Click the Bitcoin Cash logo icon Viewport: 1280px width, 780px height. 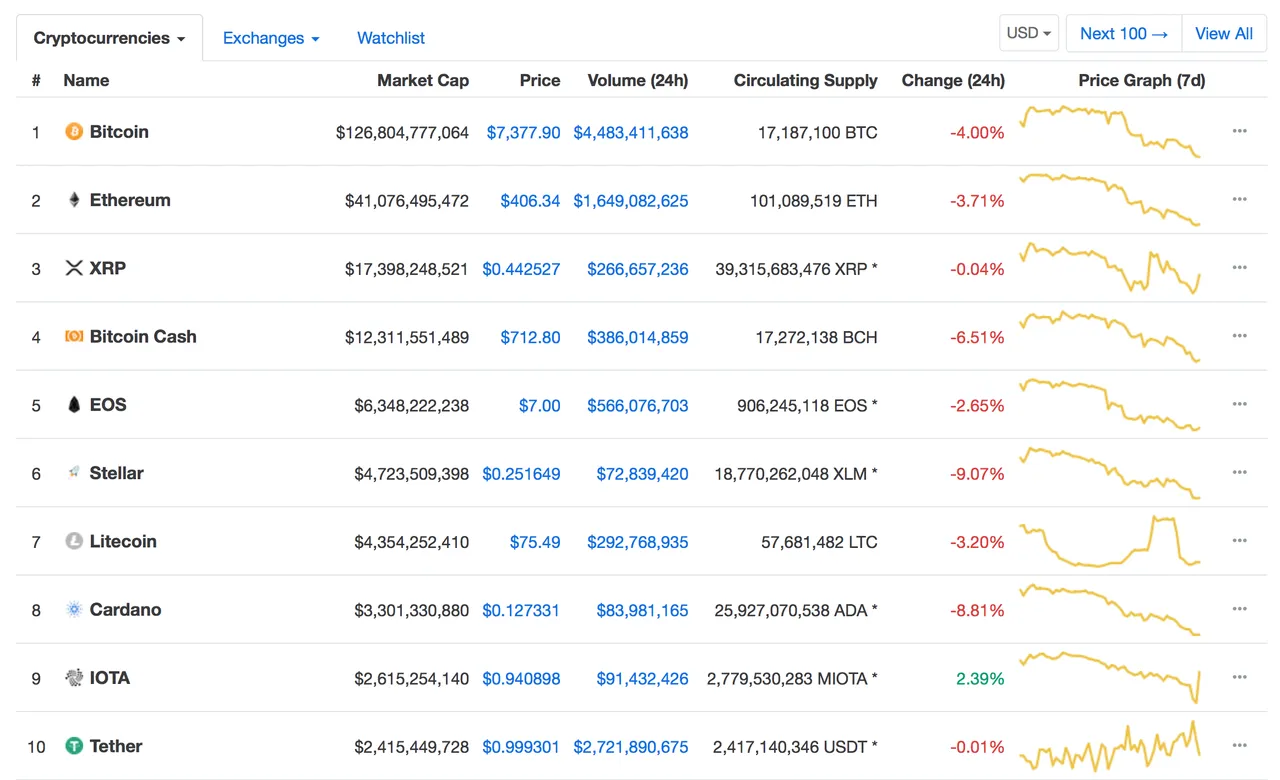tap(74, 336)
